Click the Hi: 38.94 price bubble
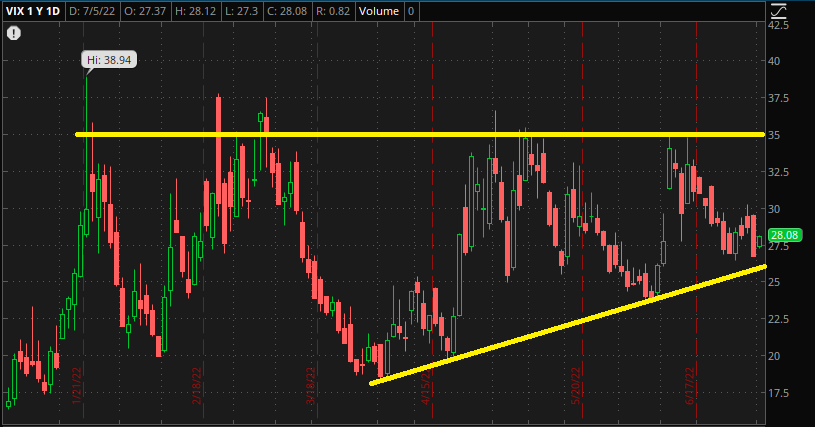Image resolution: width=815 pixels, height=427 pixels. [109, 60]
